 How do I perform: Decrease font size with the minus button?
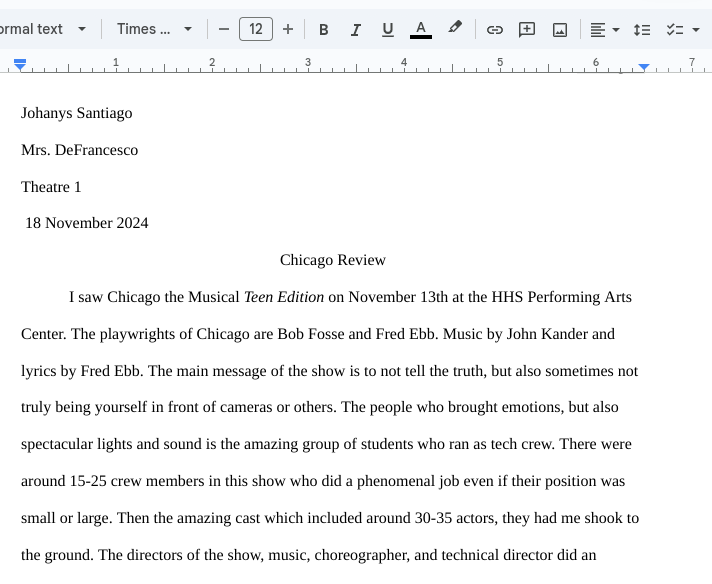pyautogui.click(x=224, y=30)
